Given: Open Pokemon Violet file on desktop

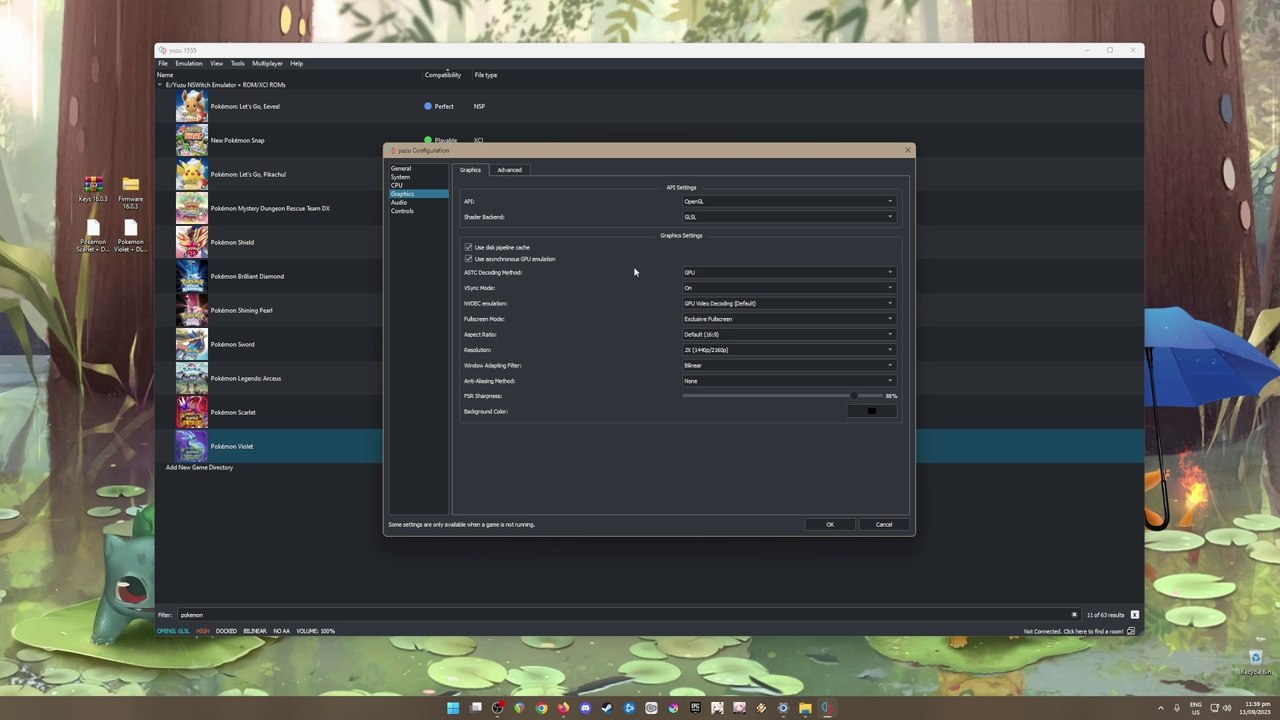Looking at the screenshot, I should pyautogui.click(x=130, y=236).
